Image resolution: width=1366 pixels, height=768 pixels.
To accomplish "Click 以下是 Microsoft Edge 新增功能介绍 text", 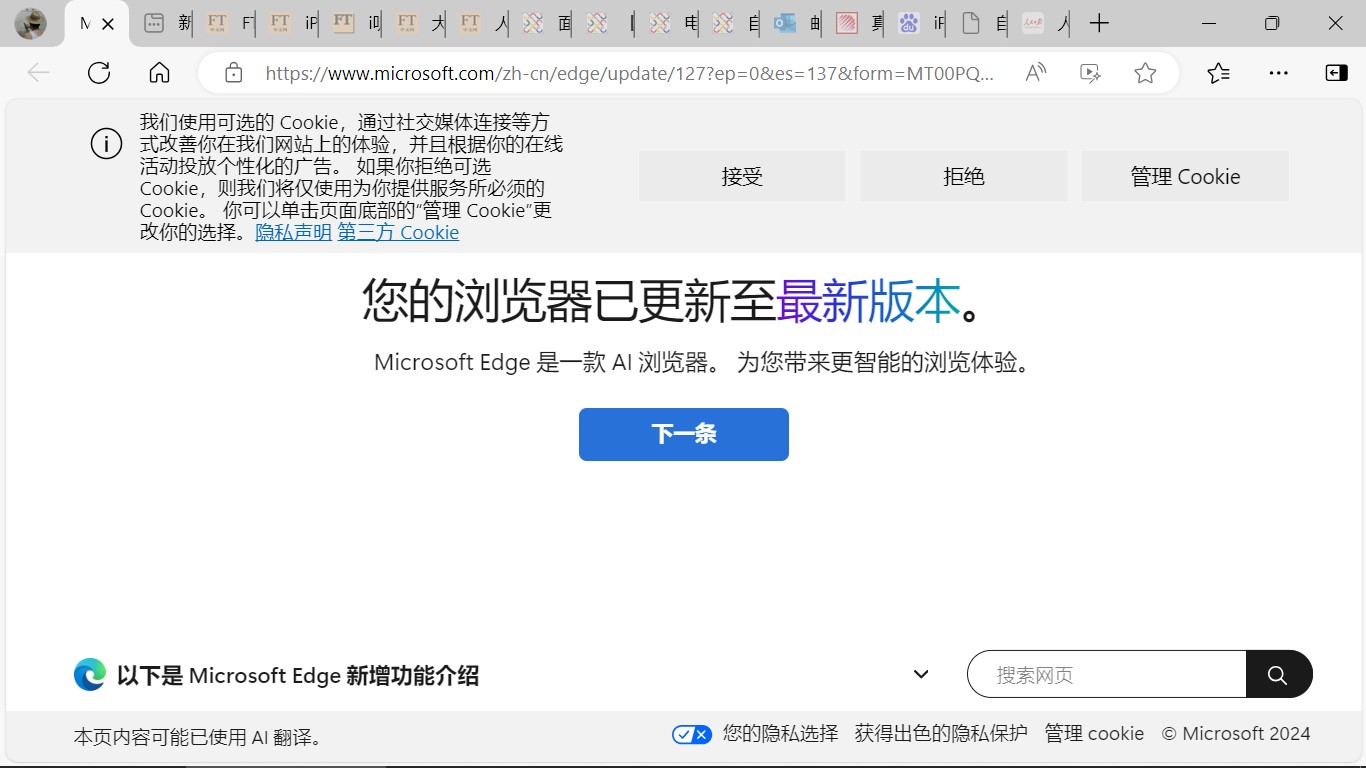I will 298,675.
